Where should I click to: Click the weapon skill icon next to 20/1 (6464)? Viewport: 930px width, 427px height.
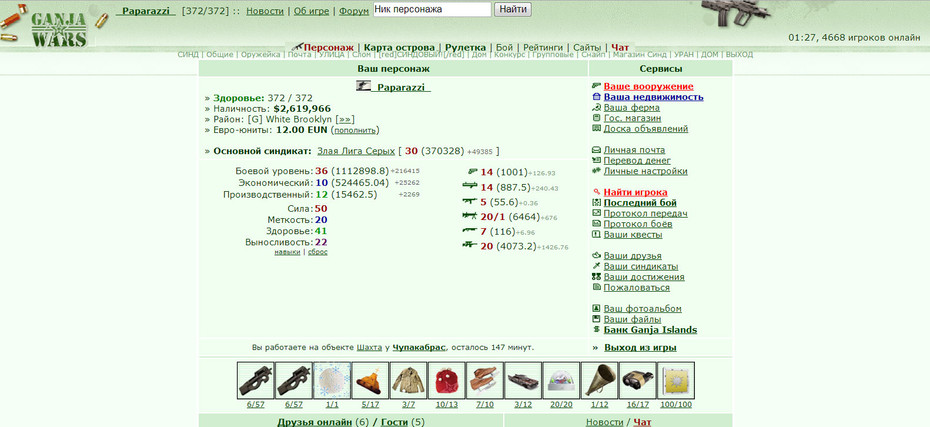pyautogui.click(x=470, y=216)
